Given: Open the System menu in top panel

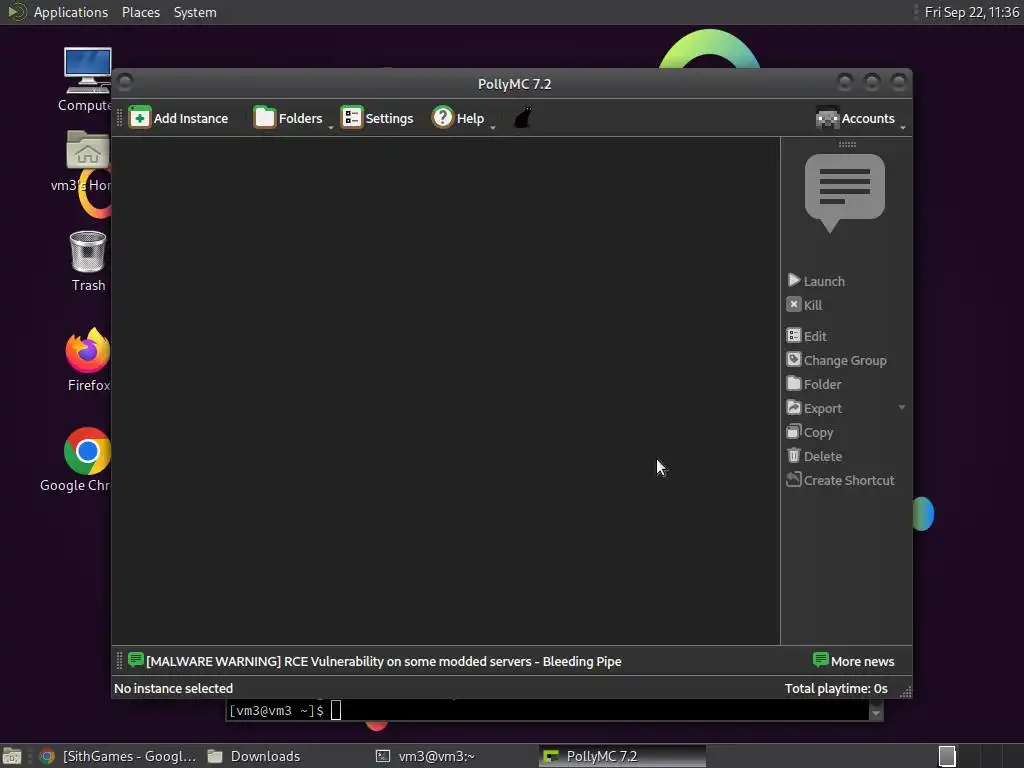Looking at the screenshot, I should 195,12.
